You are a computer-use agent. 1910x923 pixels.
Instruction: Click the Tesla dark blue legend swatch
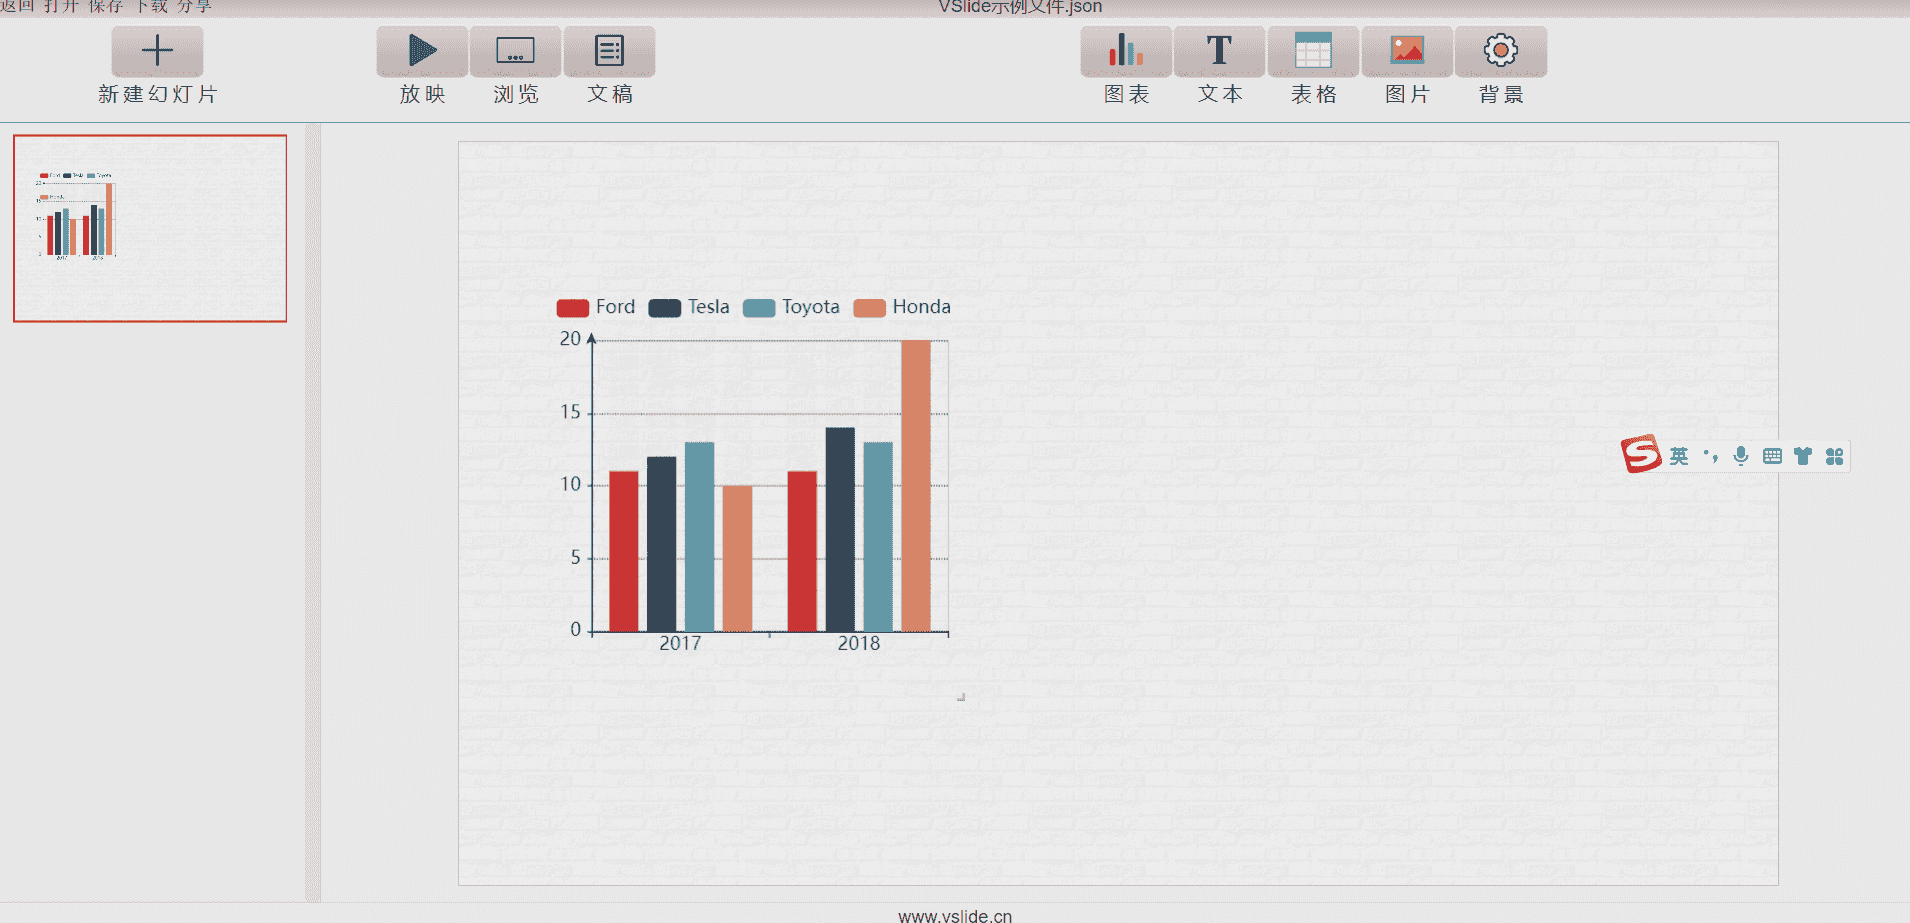[x=665, y=308]
